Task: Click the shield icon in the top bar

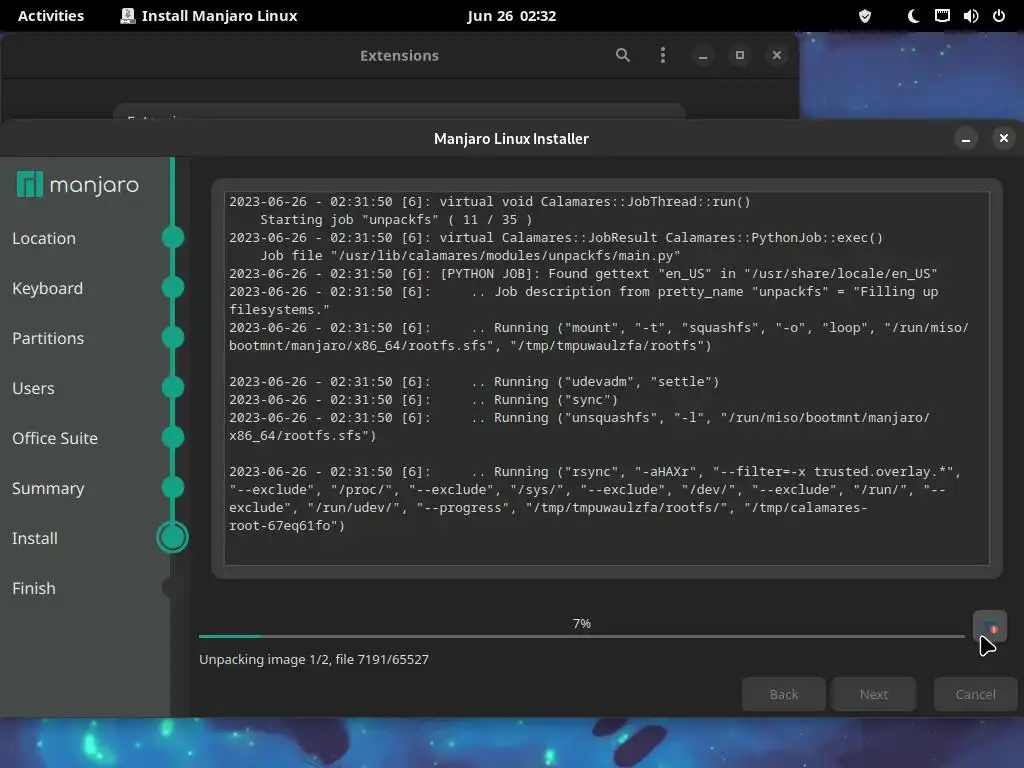Action: 865,16
